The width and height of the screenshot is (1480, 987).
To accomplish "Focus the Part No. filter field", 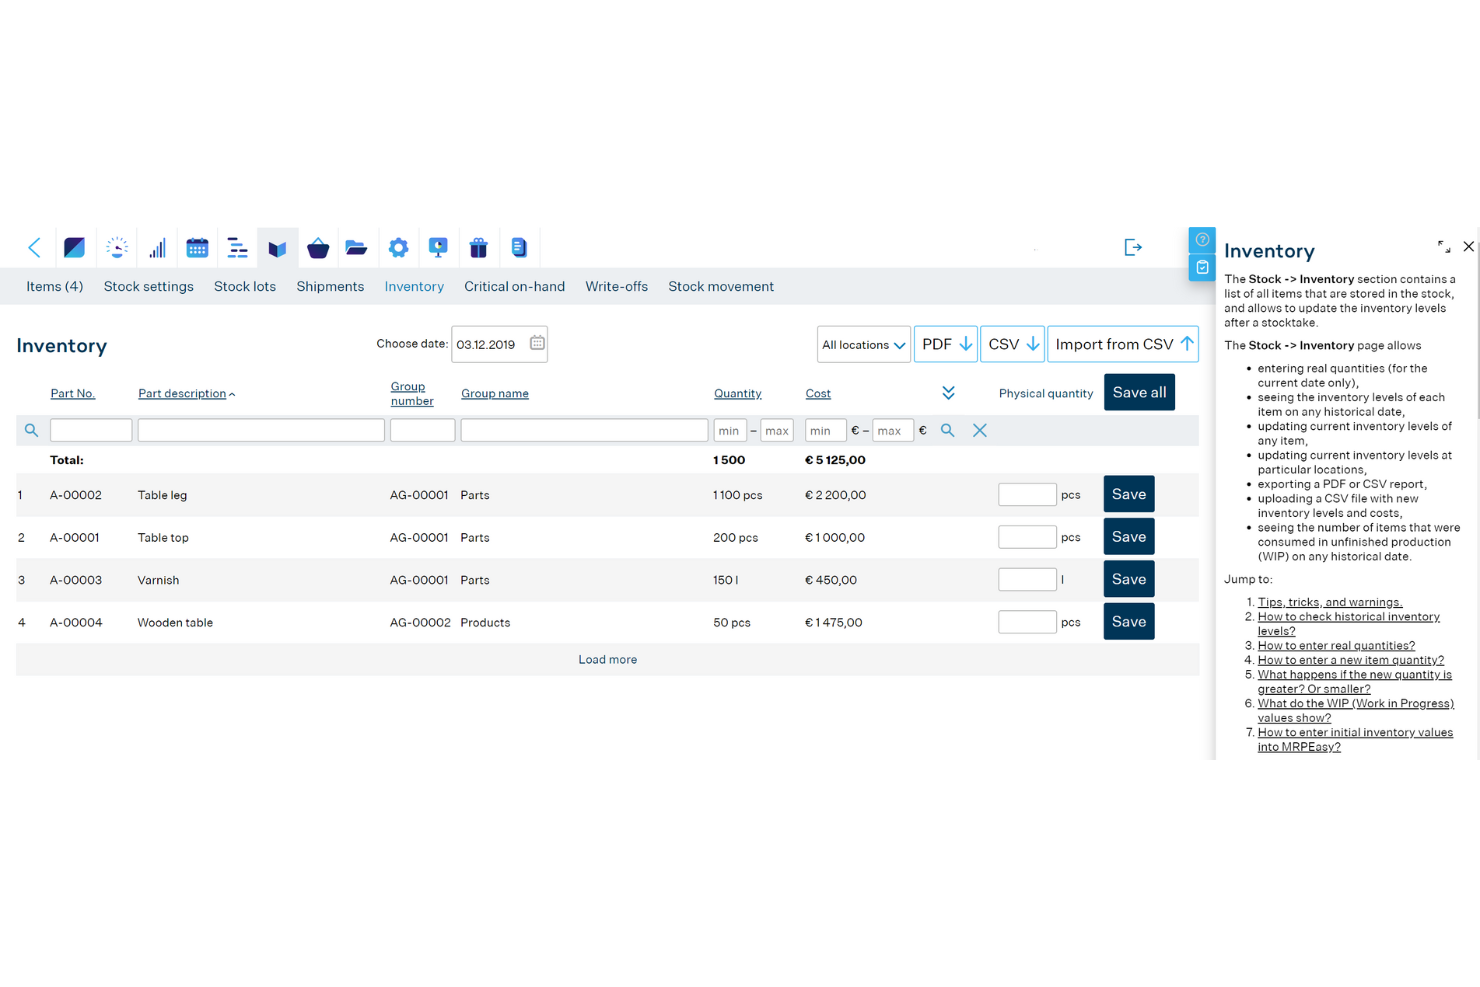I will (91, 430).
